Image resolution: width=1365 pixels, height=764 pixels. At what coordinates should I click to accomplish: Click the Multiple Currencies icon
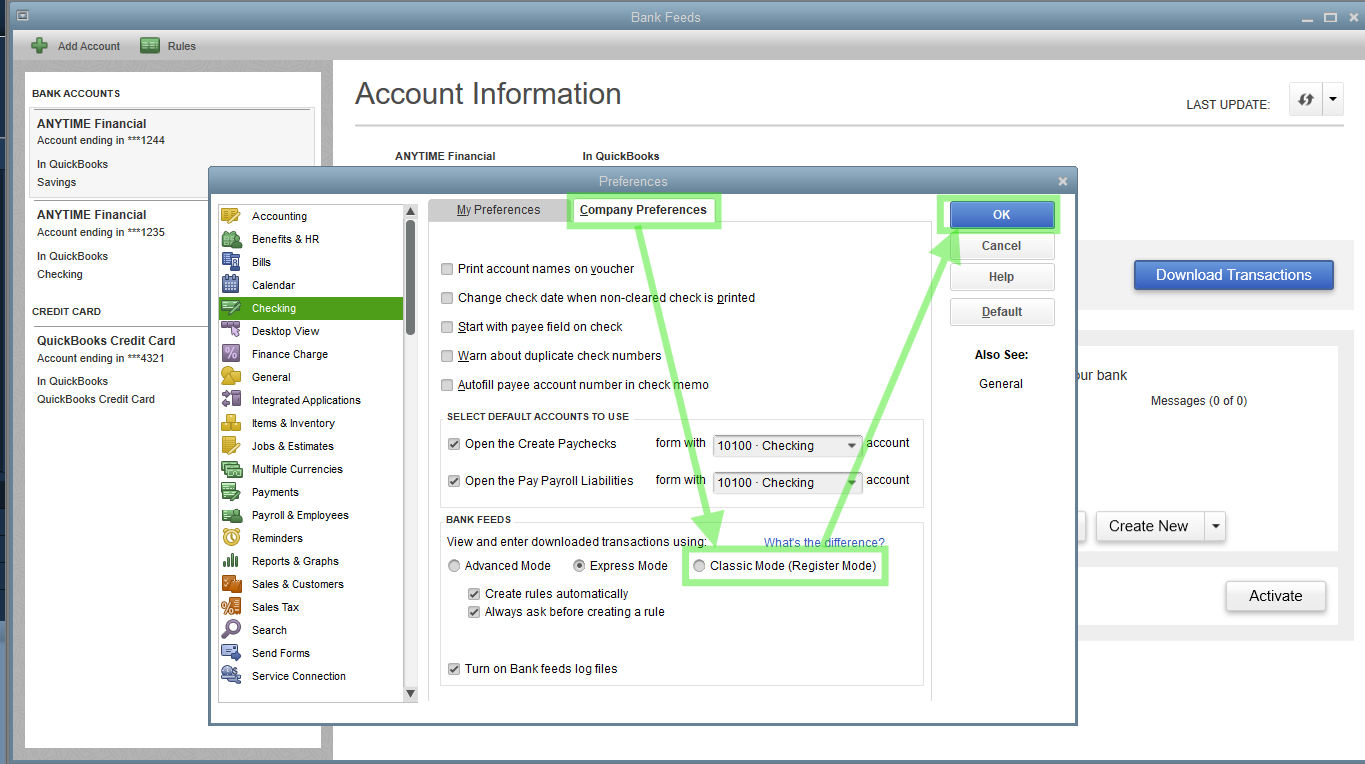pyautogui.click(x=231, y=469)
